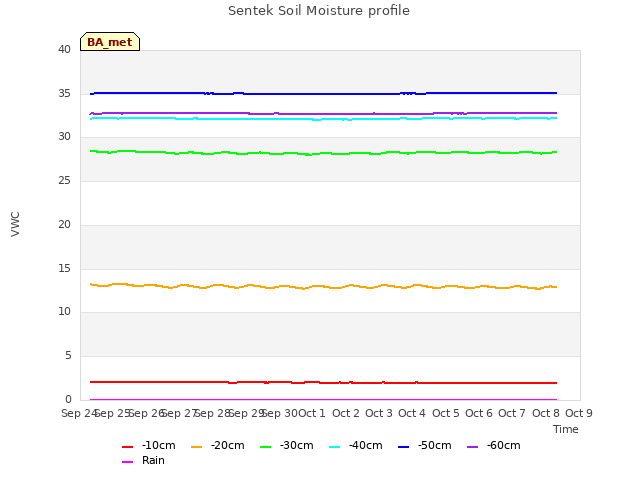Click the magenta Rain legend swatch

coord(127,462)
